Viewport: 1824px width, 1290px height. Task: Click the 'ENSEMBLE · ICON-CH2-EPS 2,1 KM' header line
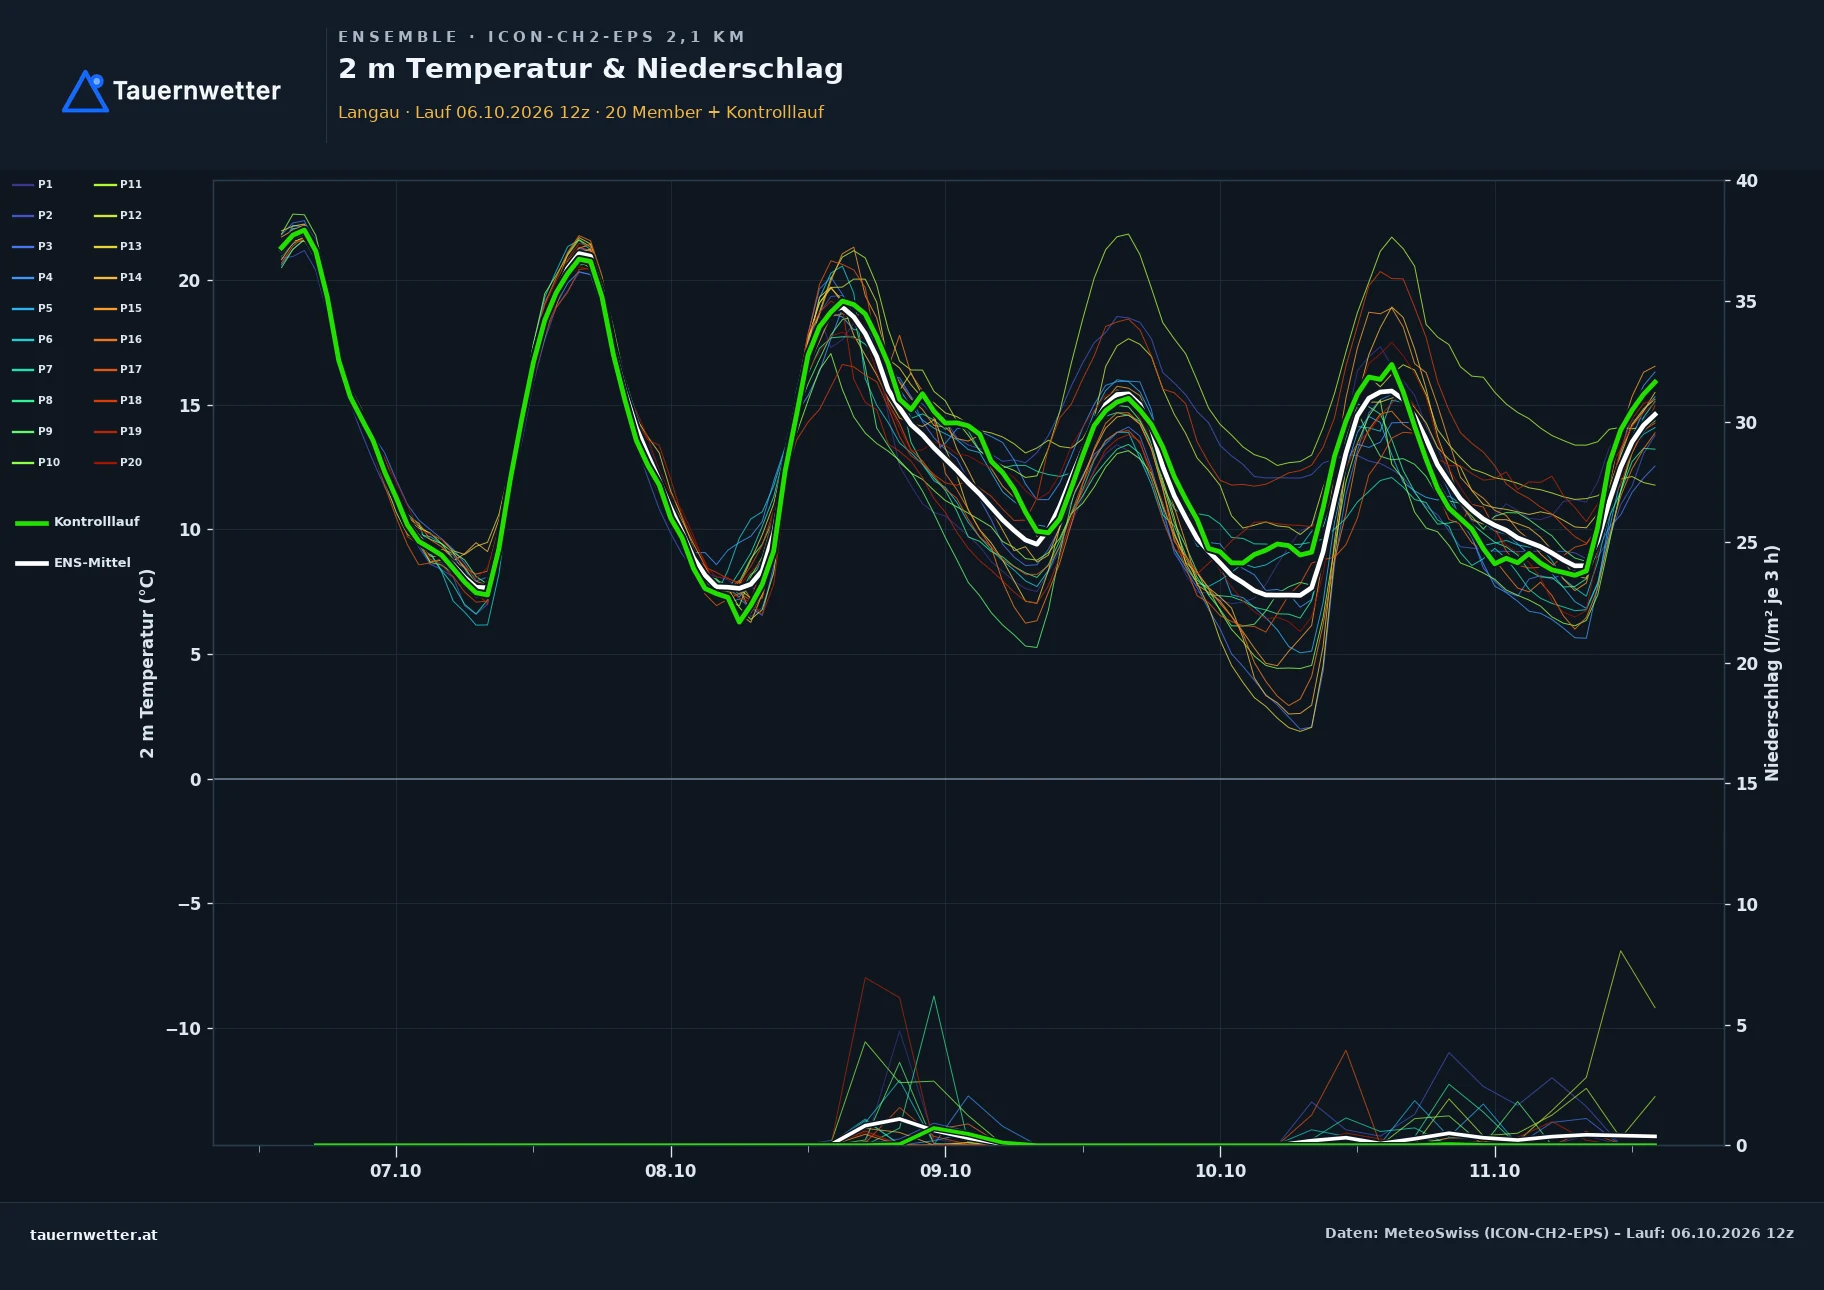tap(542, 37)
